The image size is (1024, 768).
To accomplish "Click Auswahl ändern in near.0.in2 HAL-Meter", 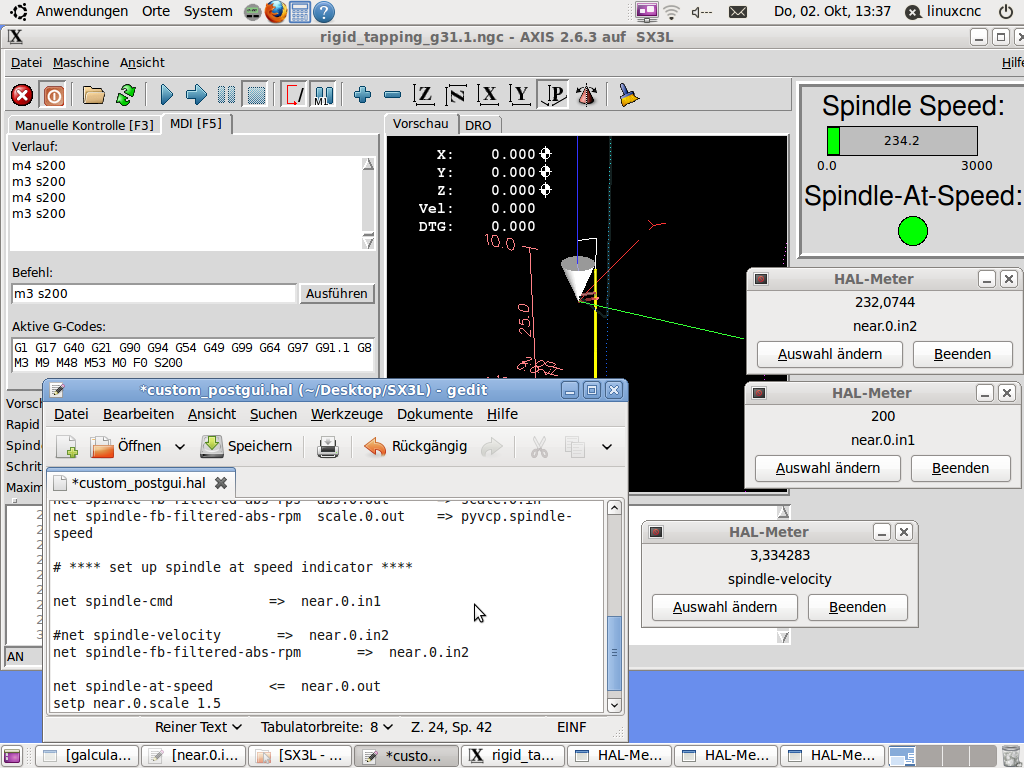I will pyautogui.click(x=829, y=354).
